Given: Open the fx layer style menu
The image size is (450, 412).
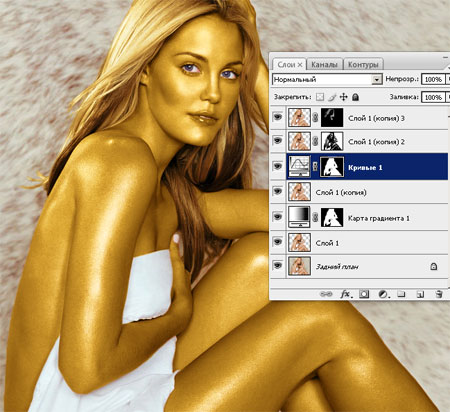Looking at the screenshot, I should pyautogui.click(x=346, y=294).
